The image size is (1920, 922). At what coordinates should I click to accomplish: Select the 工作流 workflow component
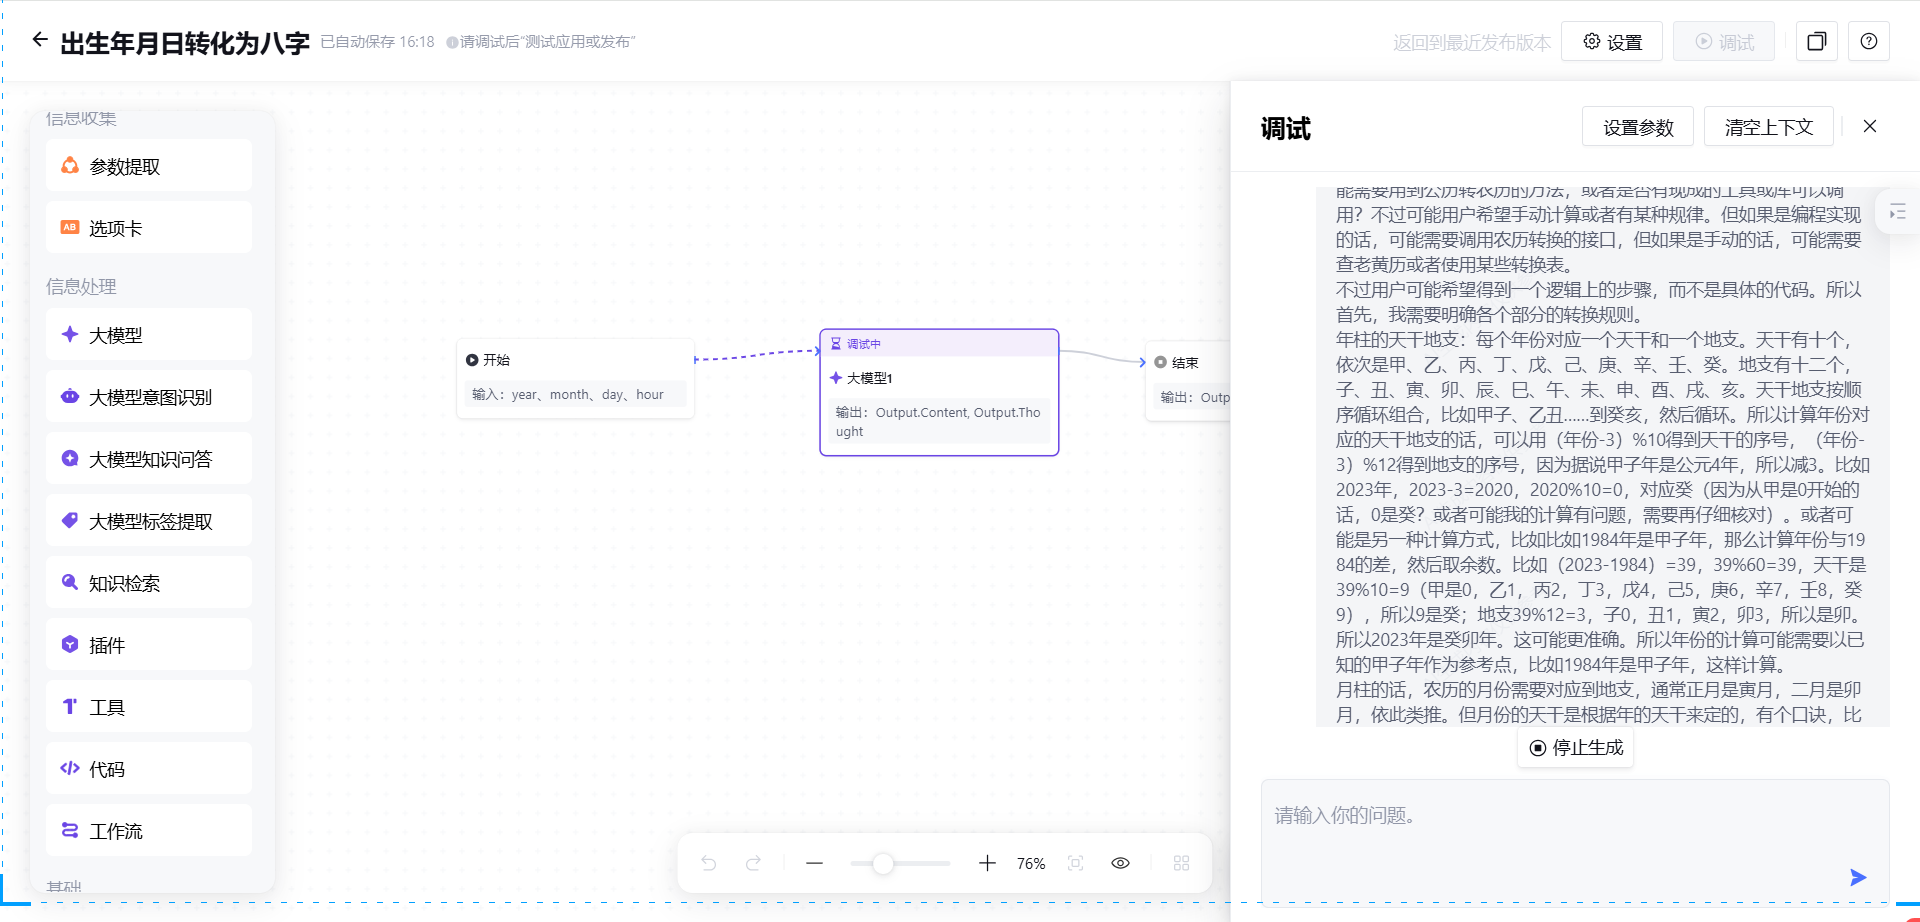click(x=149, y=831)
